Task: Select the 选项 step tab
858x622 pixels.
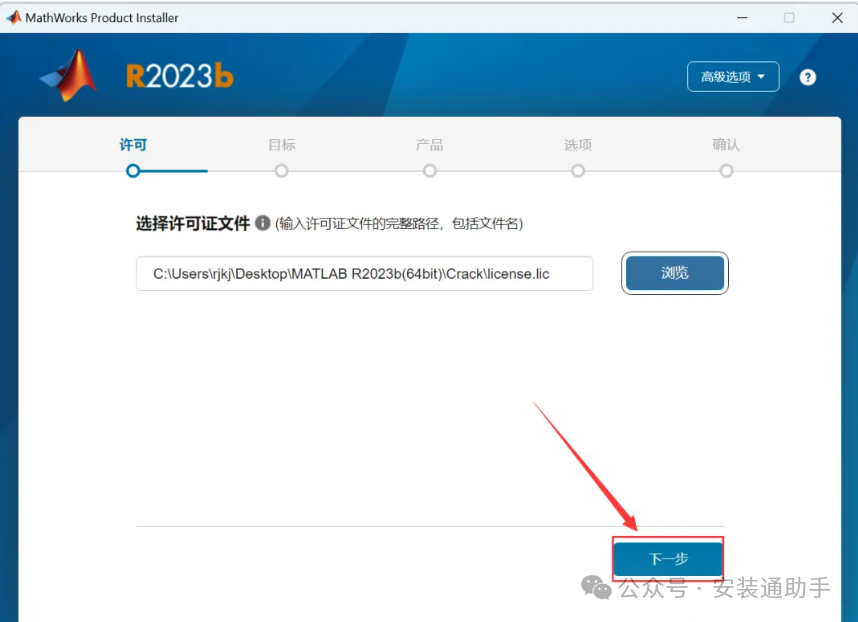Action: 578,144
